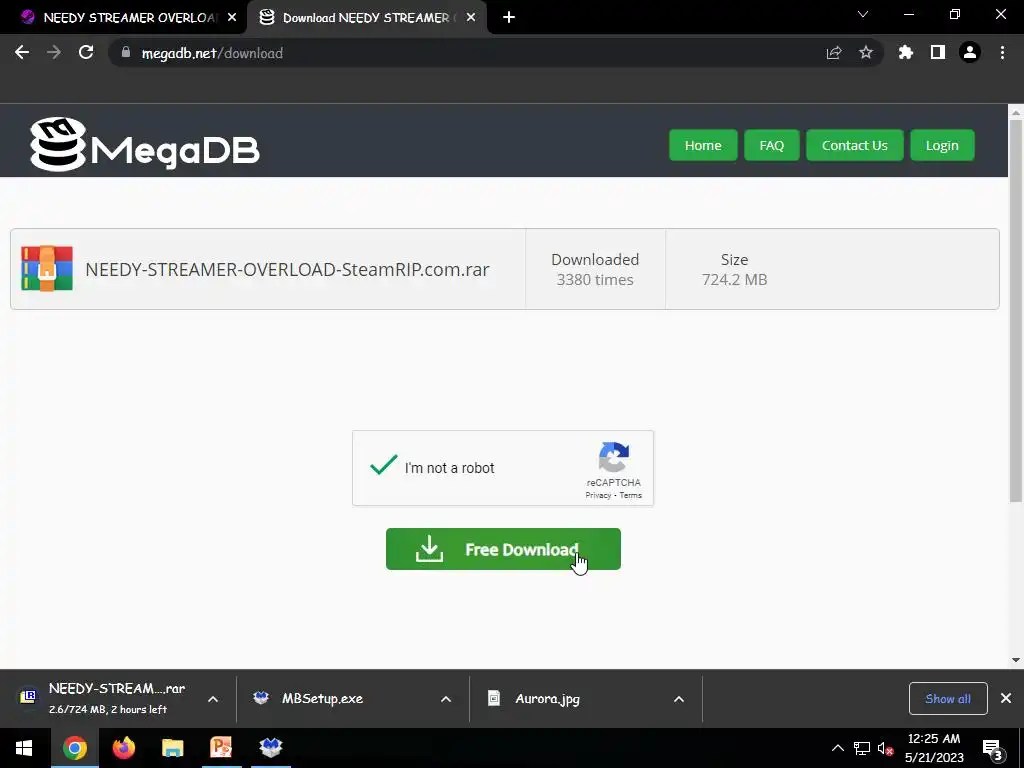Click Show all downloads
This screenshot has width=1024, height=768.
point(948,699)
